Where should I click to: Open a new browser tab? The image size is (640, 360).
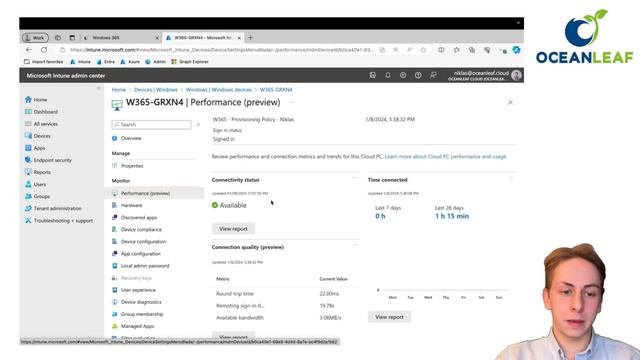tap(250, 38)
